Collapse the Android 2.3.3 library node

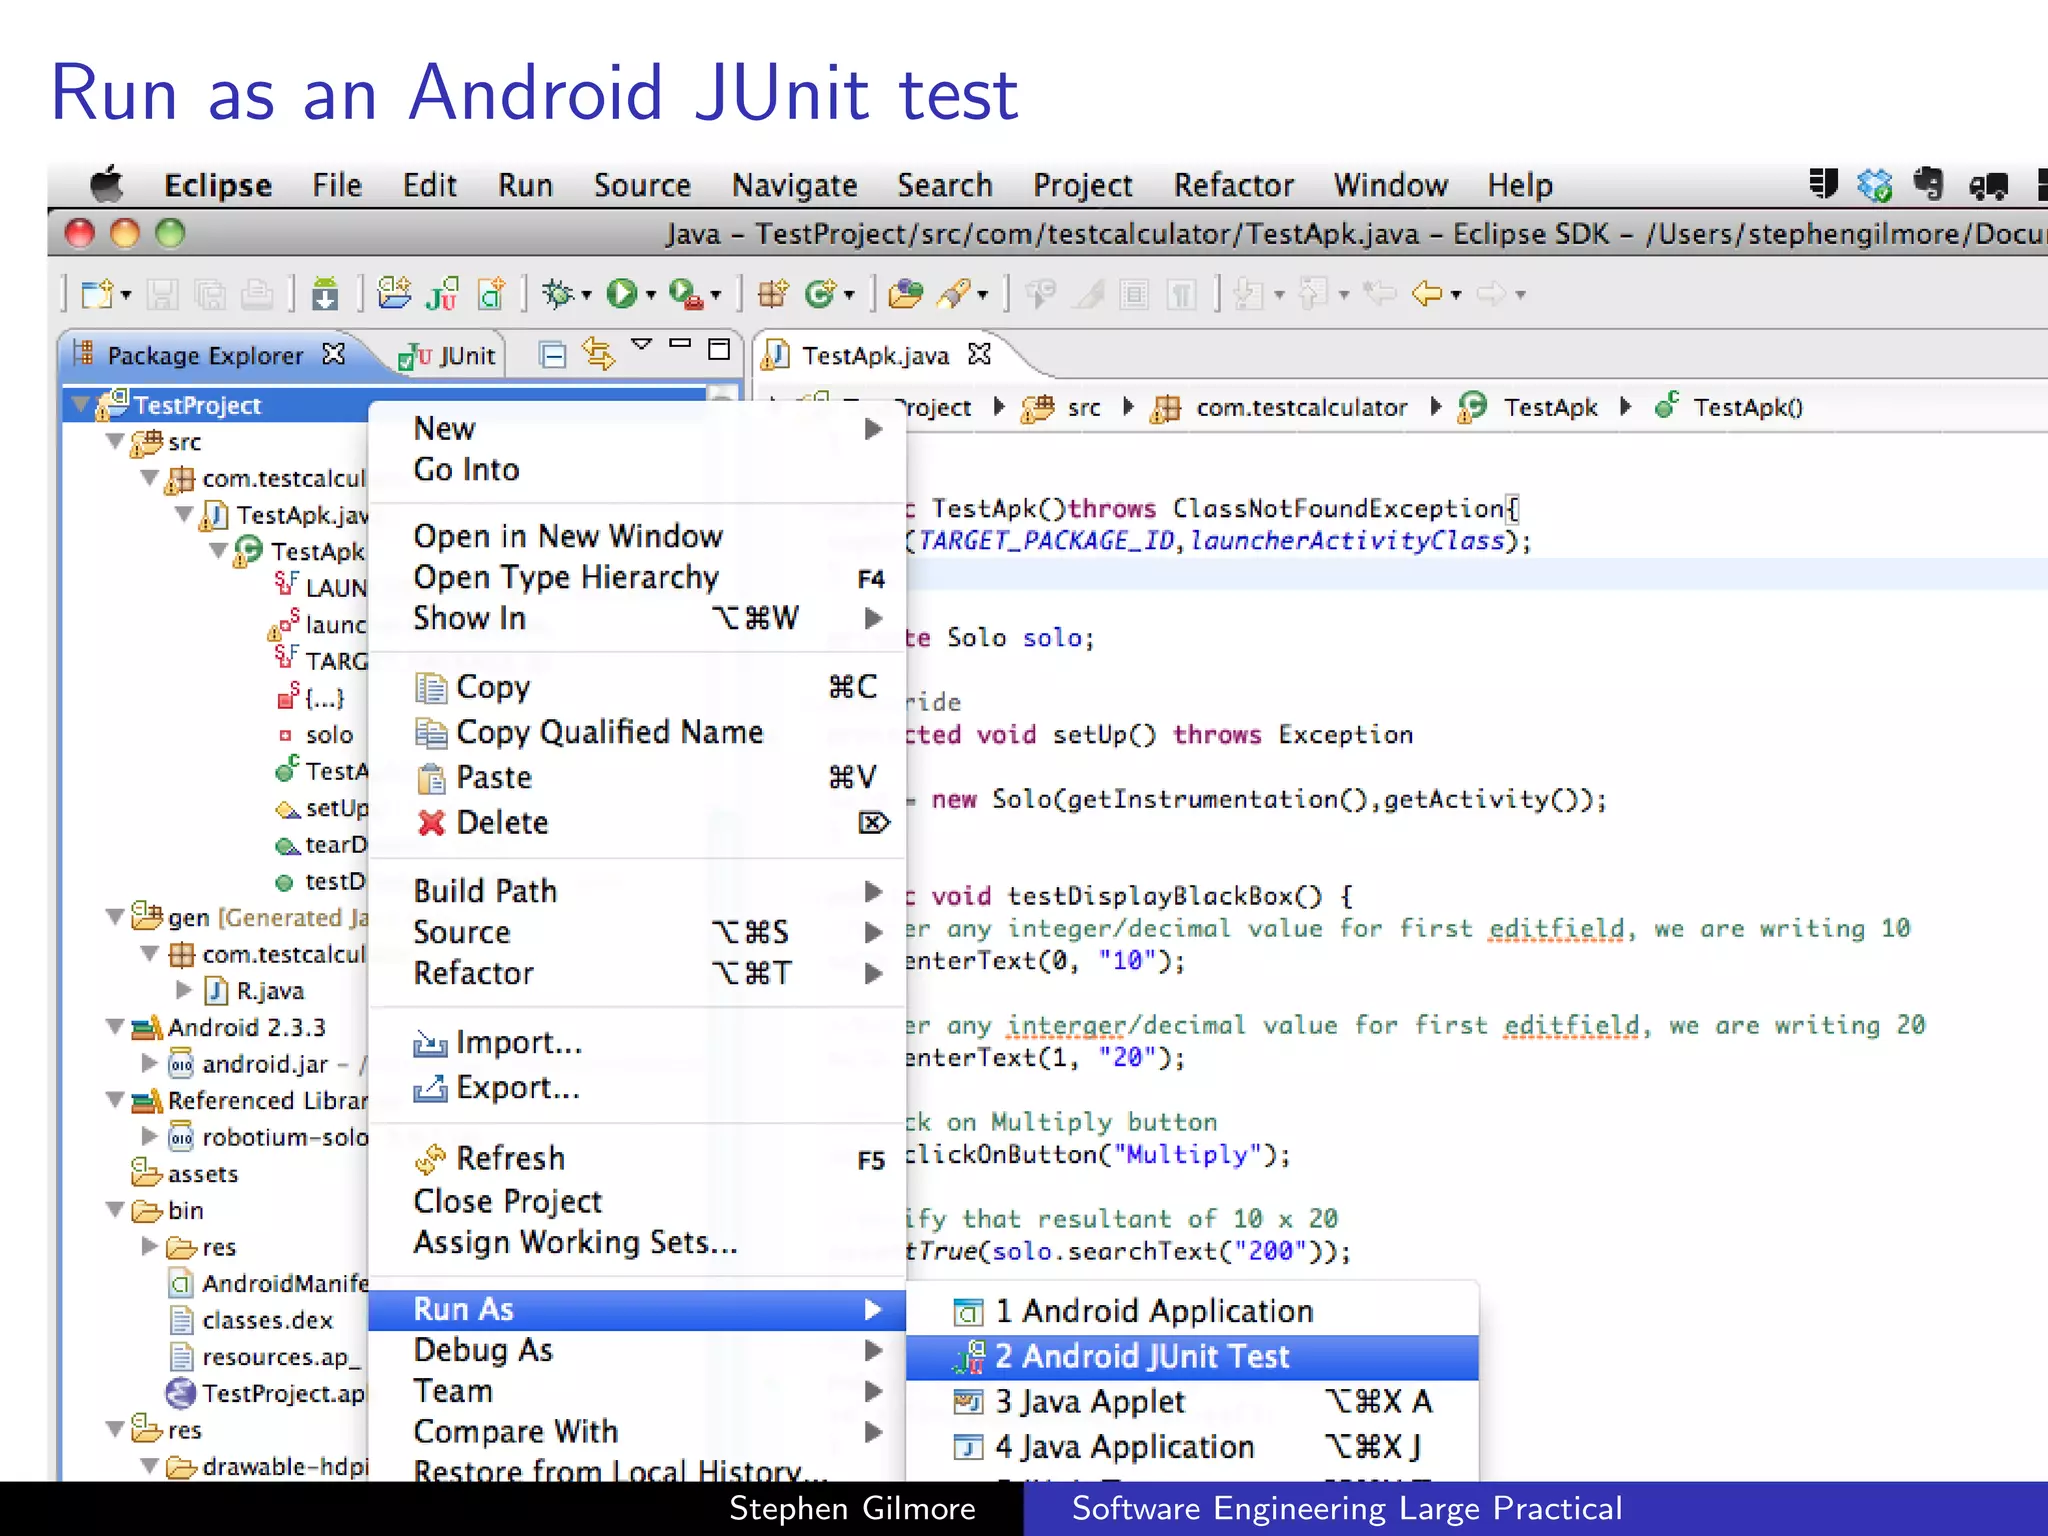pos(116,1027)
